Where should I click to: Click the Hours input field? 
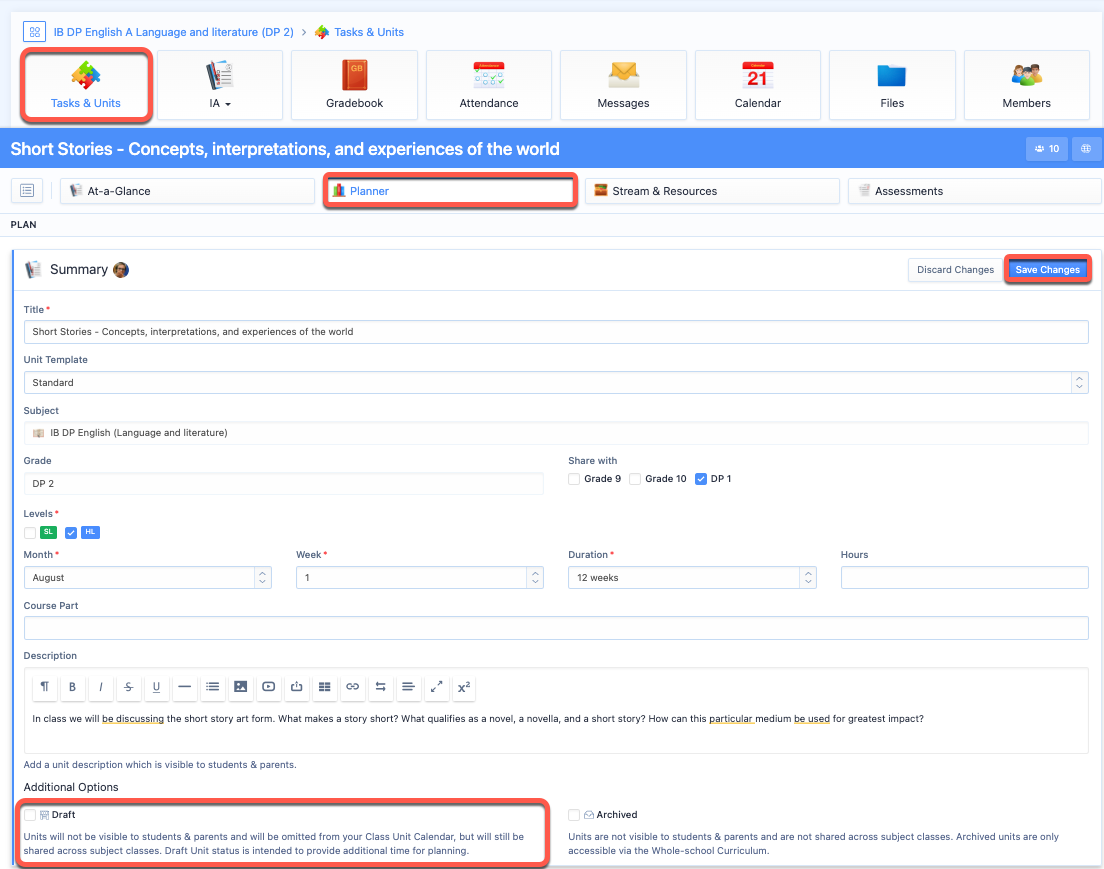click(x=965, y=577)
